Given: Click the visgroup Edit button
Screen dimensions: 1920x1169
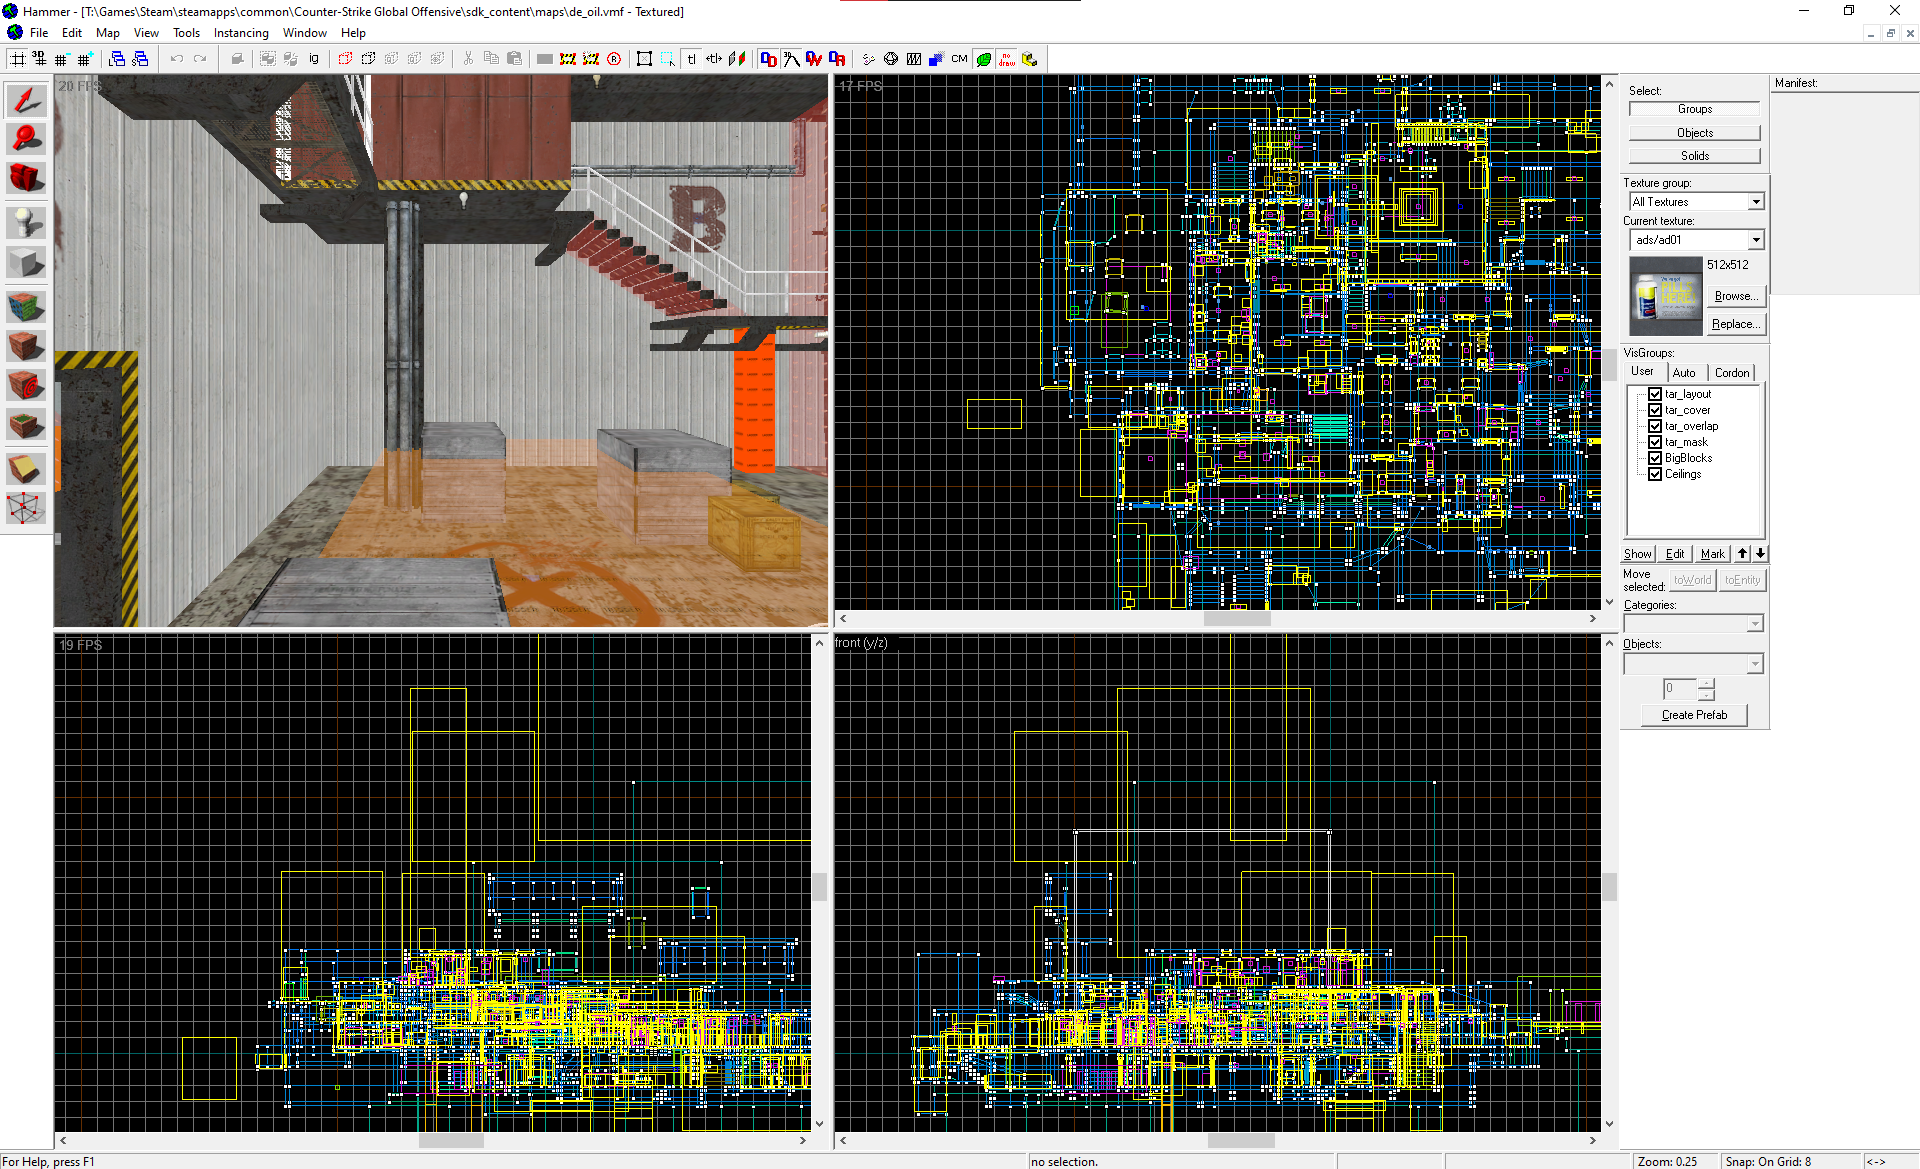Looking at the screenshot, I should pos(1675,554).
